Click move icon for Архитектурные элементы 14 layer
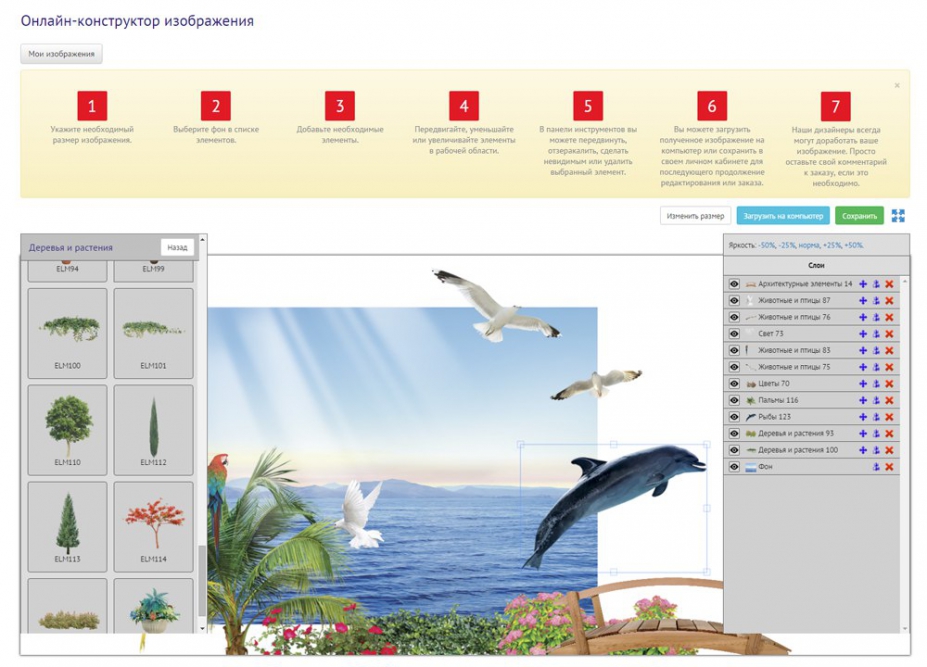Image resolution: width=927 pixels, height=667 pixels. (863, 284)
